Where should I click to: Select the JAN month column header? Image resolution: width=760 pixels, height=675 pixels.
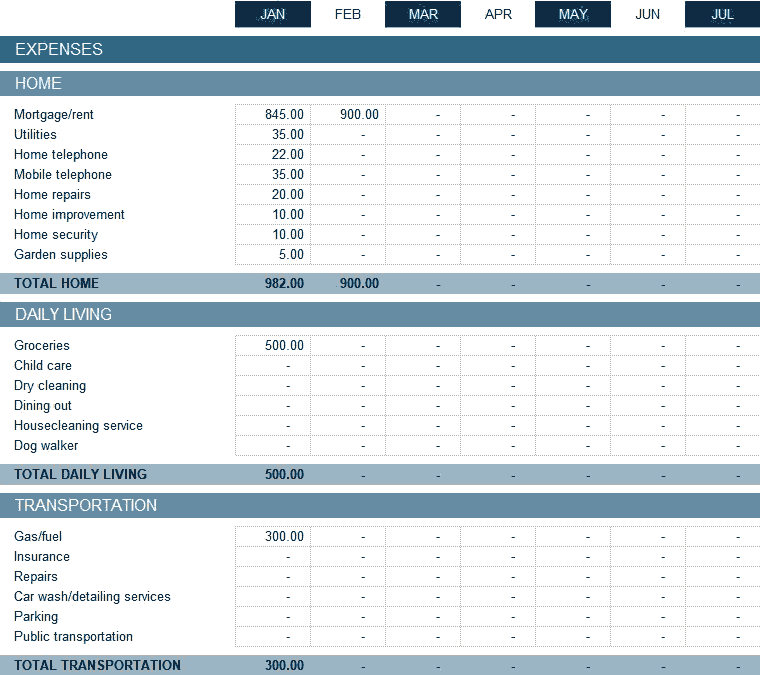point(272,14)
